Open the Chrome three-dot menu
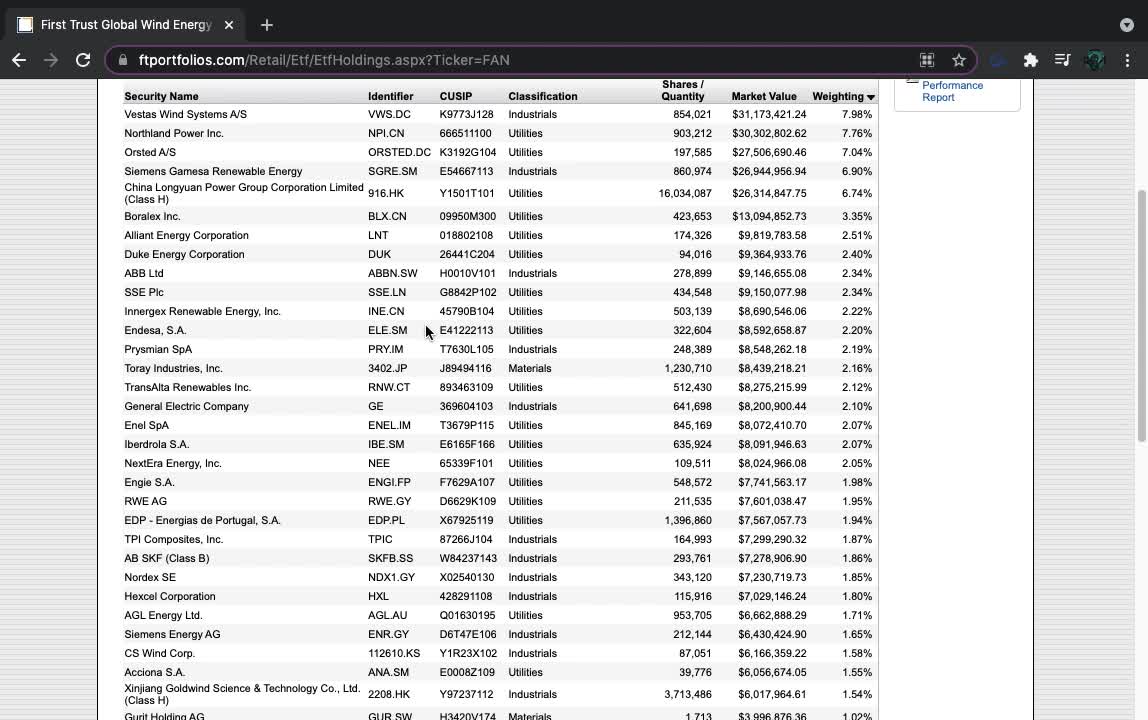Screen dimensions: 1148x720 [1127, 60]
